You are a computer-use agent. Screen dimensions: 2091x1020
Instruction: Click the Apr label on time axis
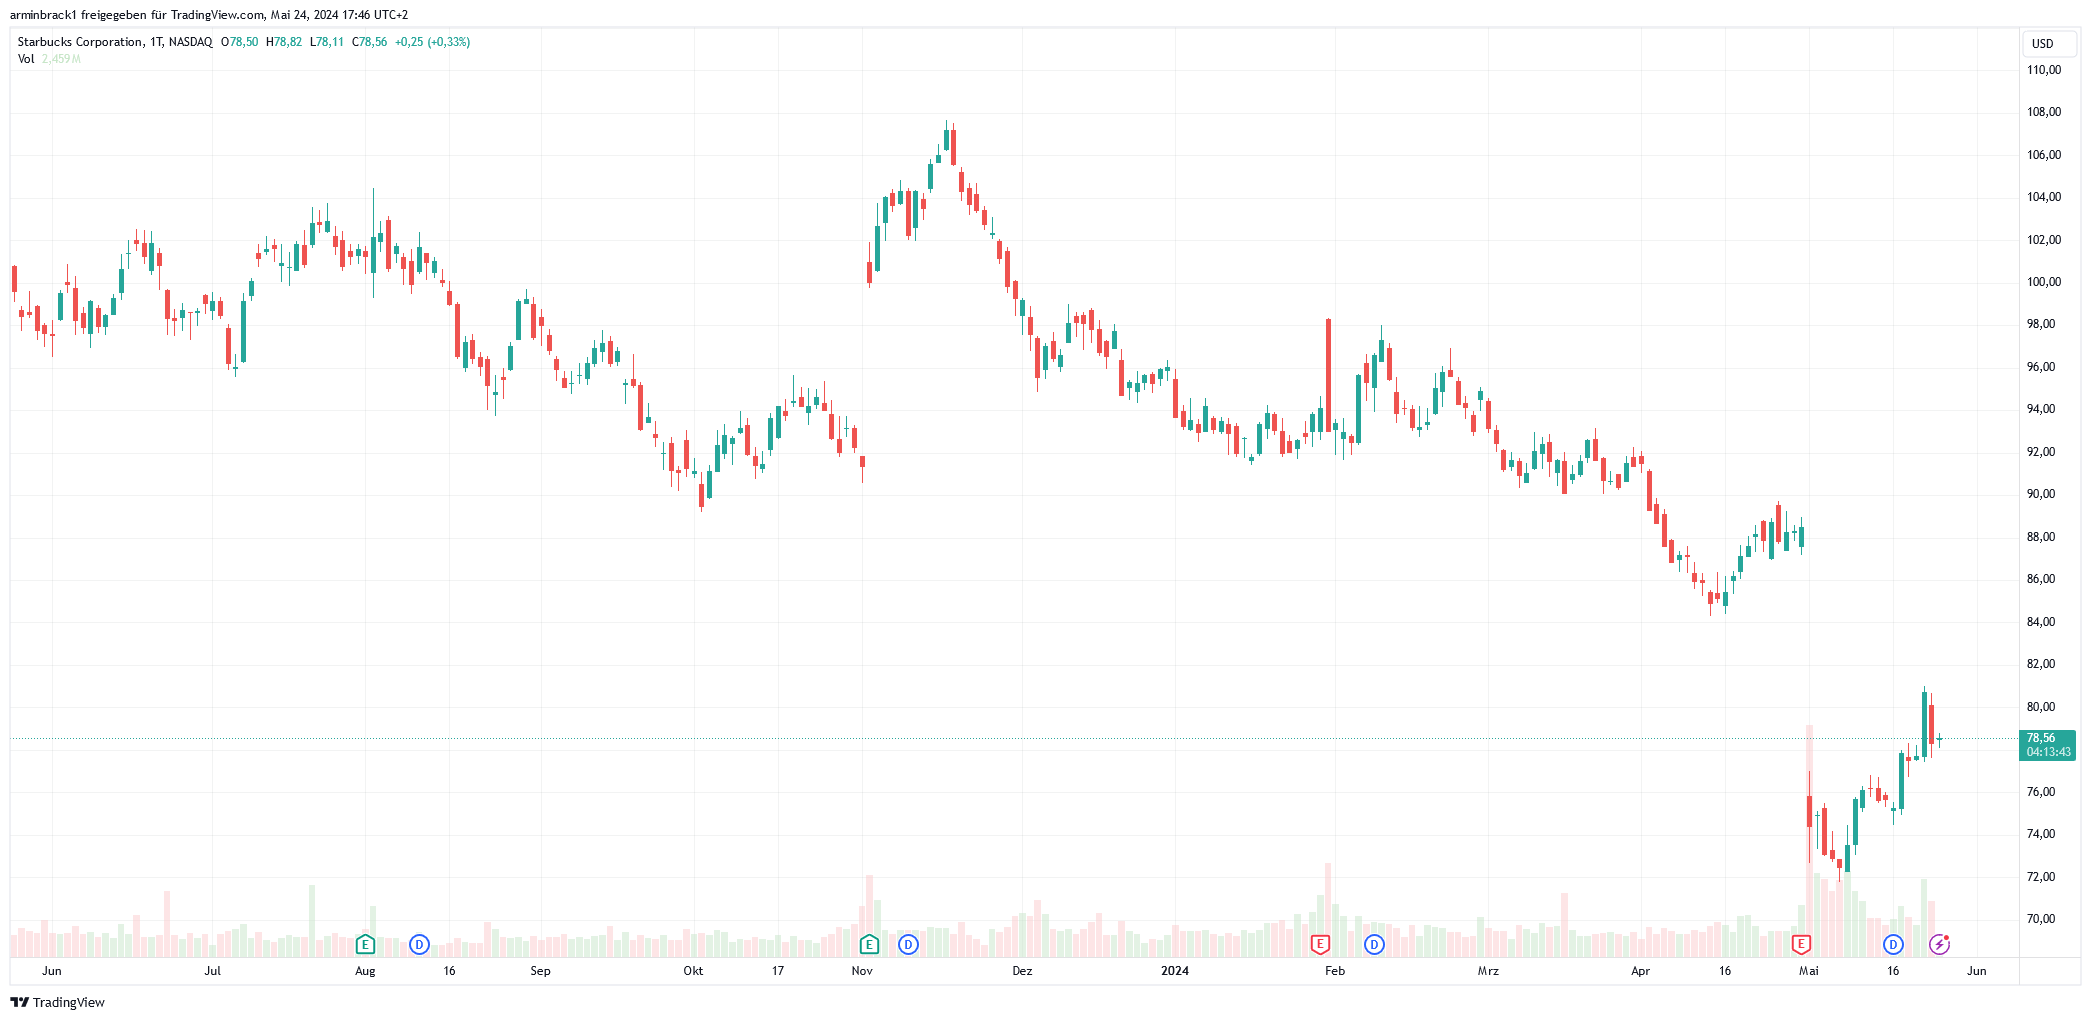click(x=1641, y=971)
